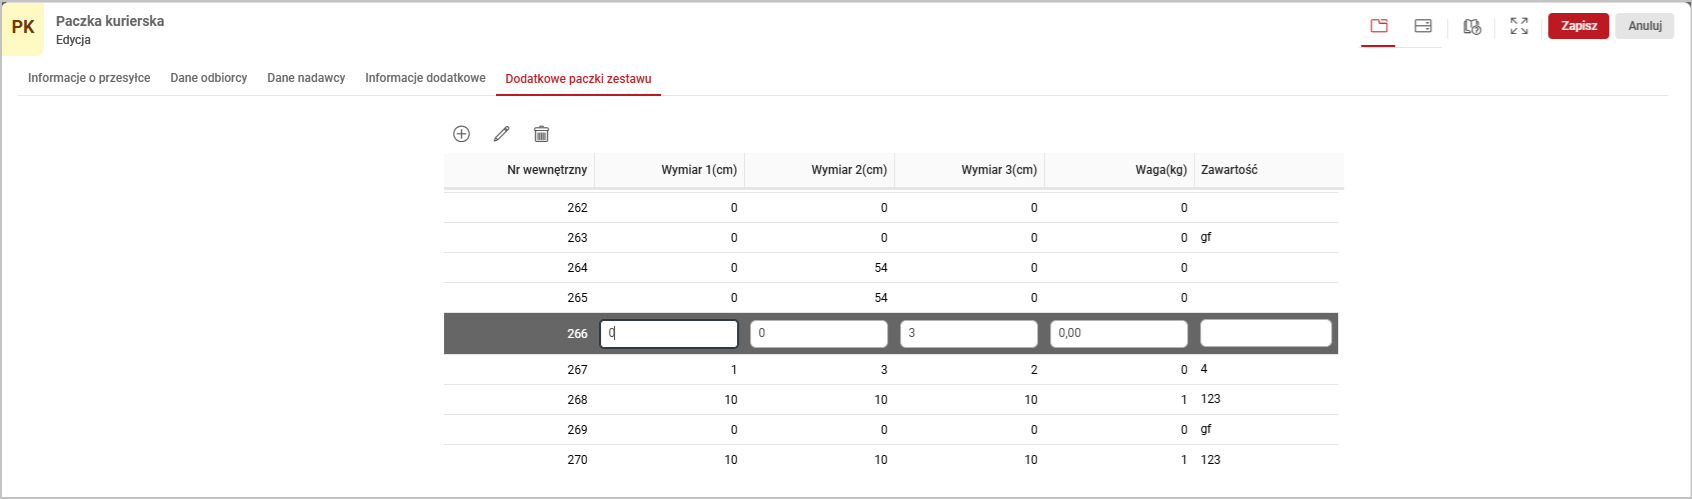Select row number 269

point(577,430)
